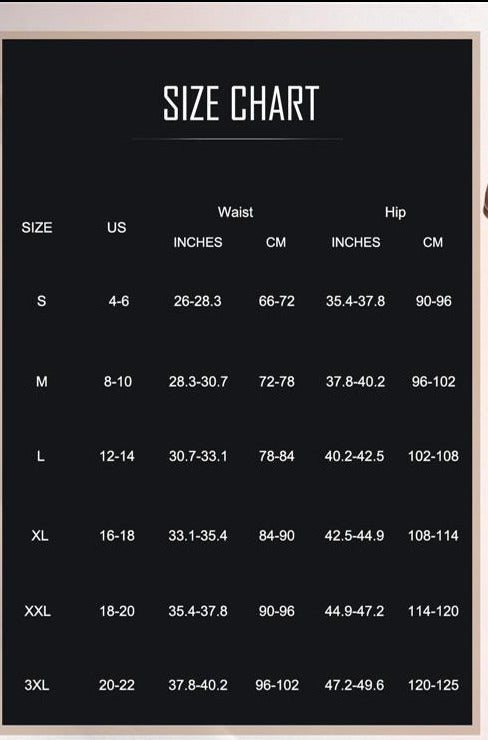The height and width of the screenshot is (740, 488).
Task: Click the XL size row label
Action: [40, 536]
